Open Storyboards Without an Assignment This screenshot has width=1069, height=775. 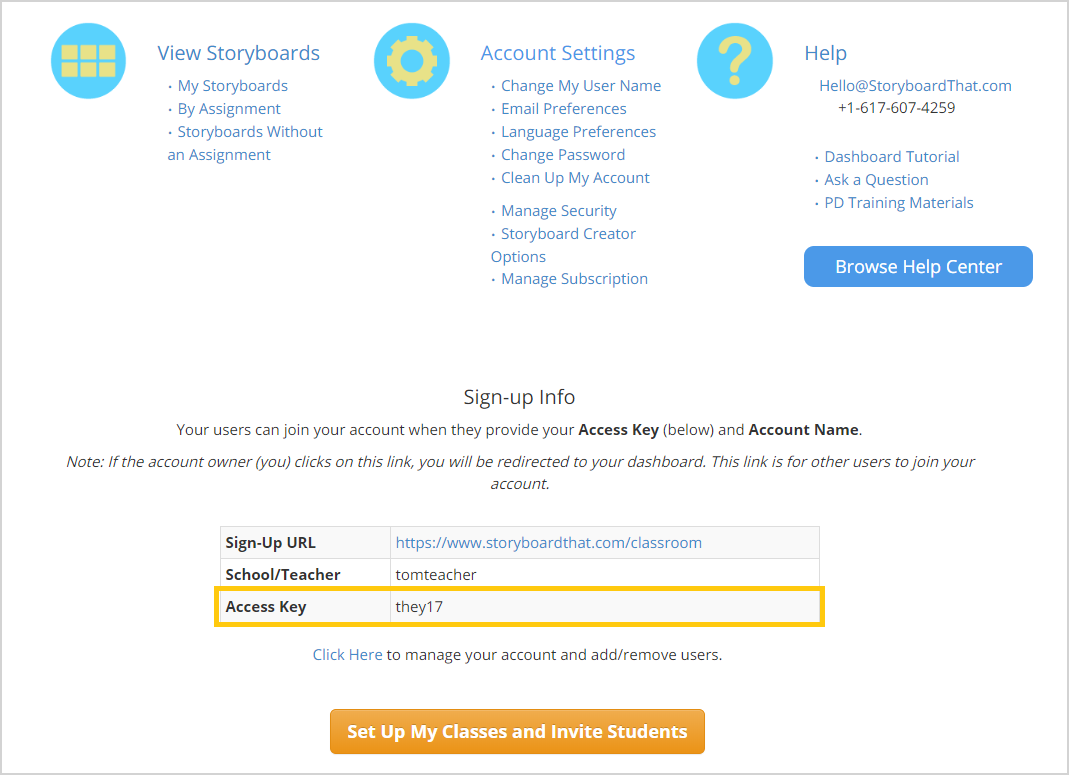tap(245, 143)
